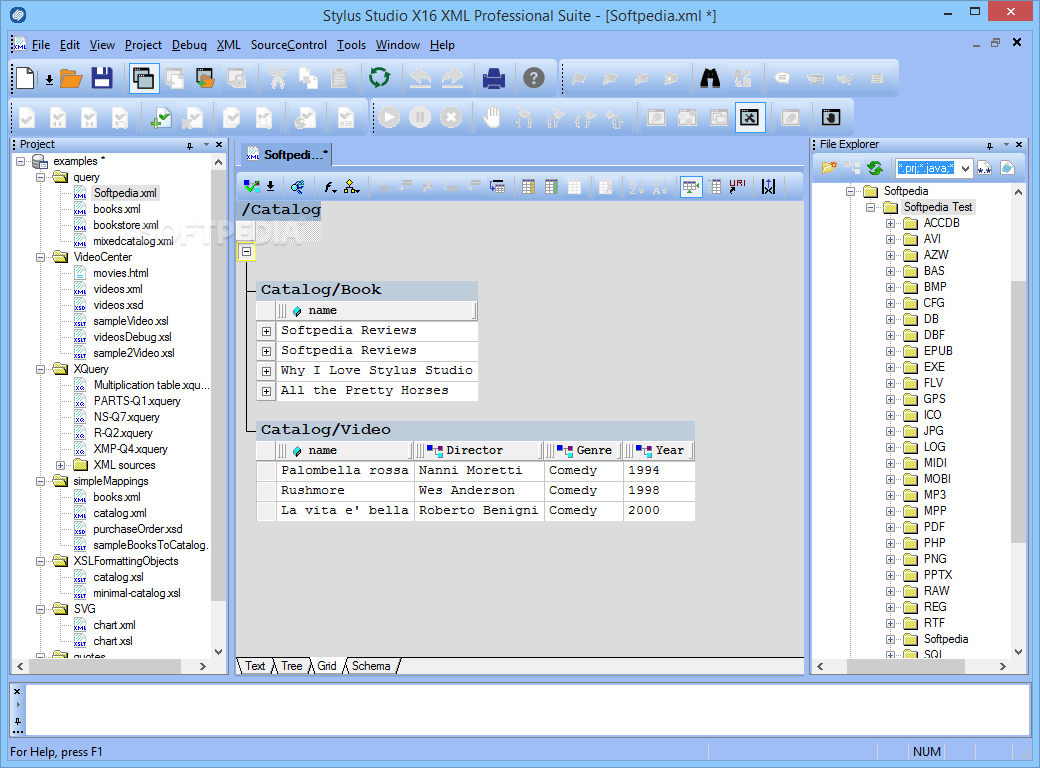Click the Genre column header

583,450
